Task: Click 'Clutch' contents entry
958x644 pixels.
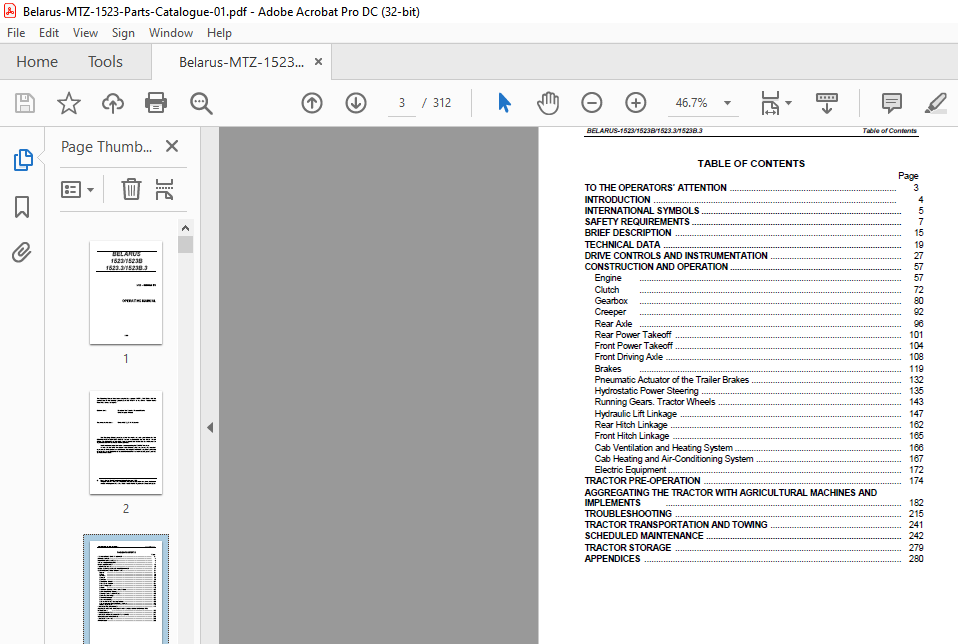Action: click(607, 290)
